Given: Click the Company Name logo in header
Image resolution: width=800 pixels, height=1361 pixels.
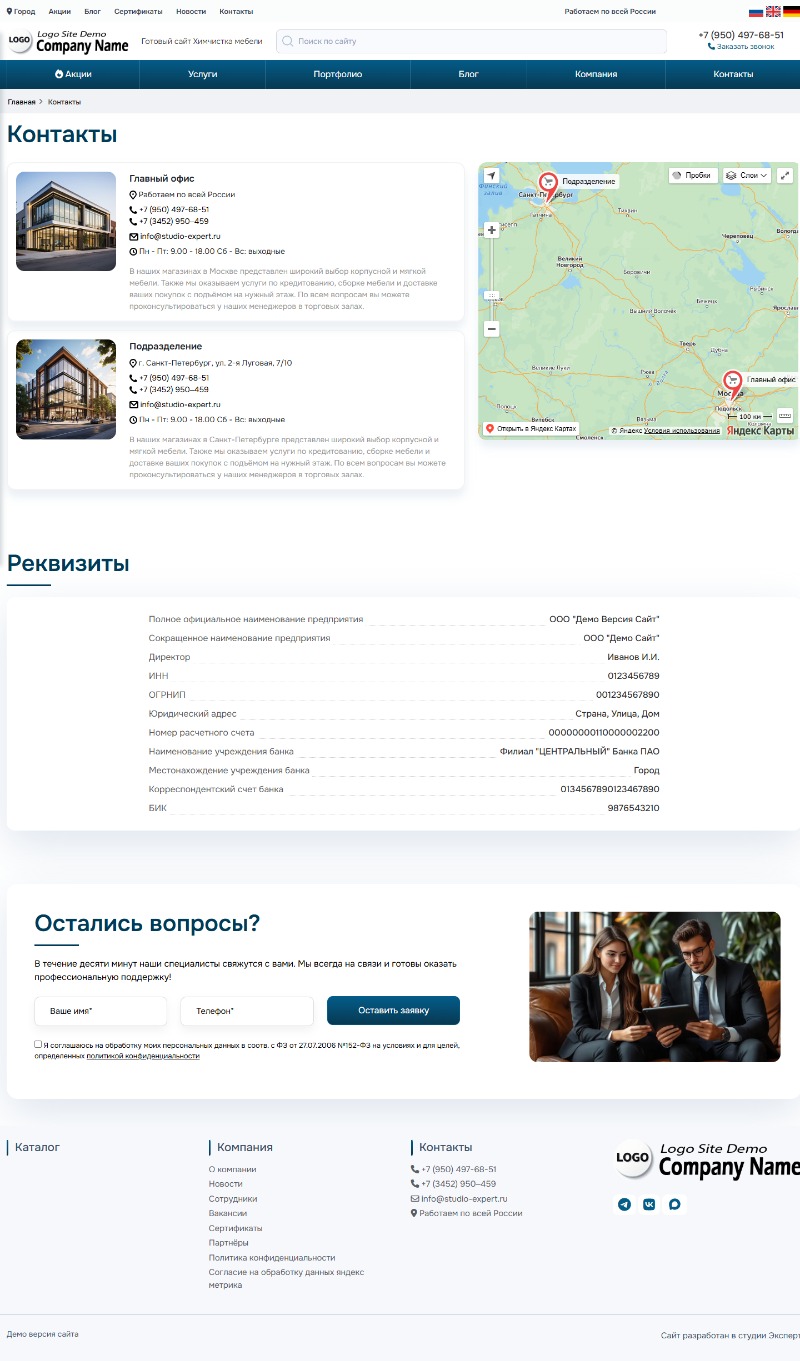Looking at the screenshot, I should coord(68,41).
